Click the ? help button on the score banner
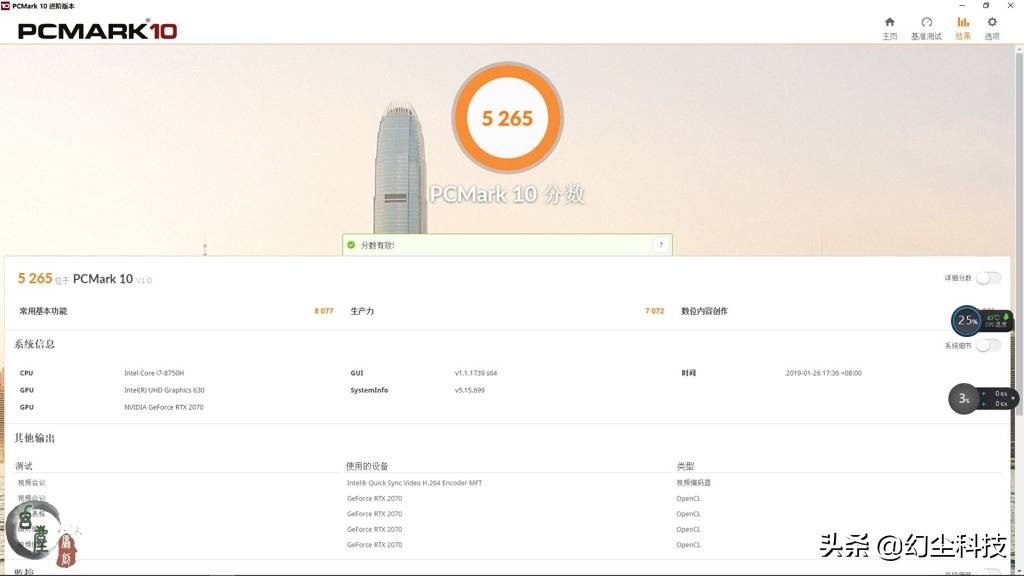Image resolution: width=1024 pixels, height=576 pixels. (x=660, y=244)
